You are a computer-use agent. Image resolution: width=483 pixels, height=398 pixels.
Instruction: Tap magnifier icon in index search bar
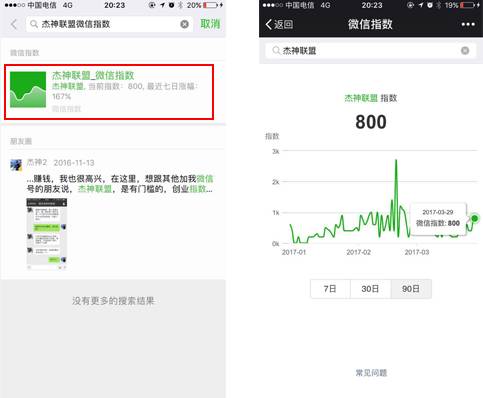click(x=276, y=50)
